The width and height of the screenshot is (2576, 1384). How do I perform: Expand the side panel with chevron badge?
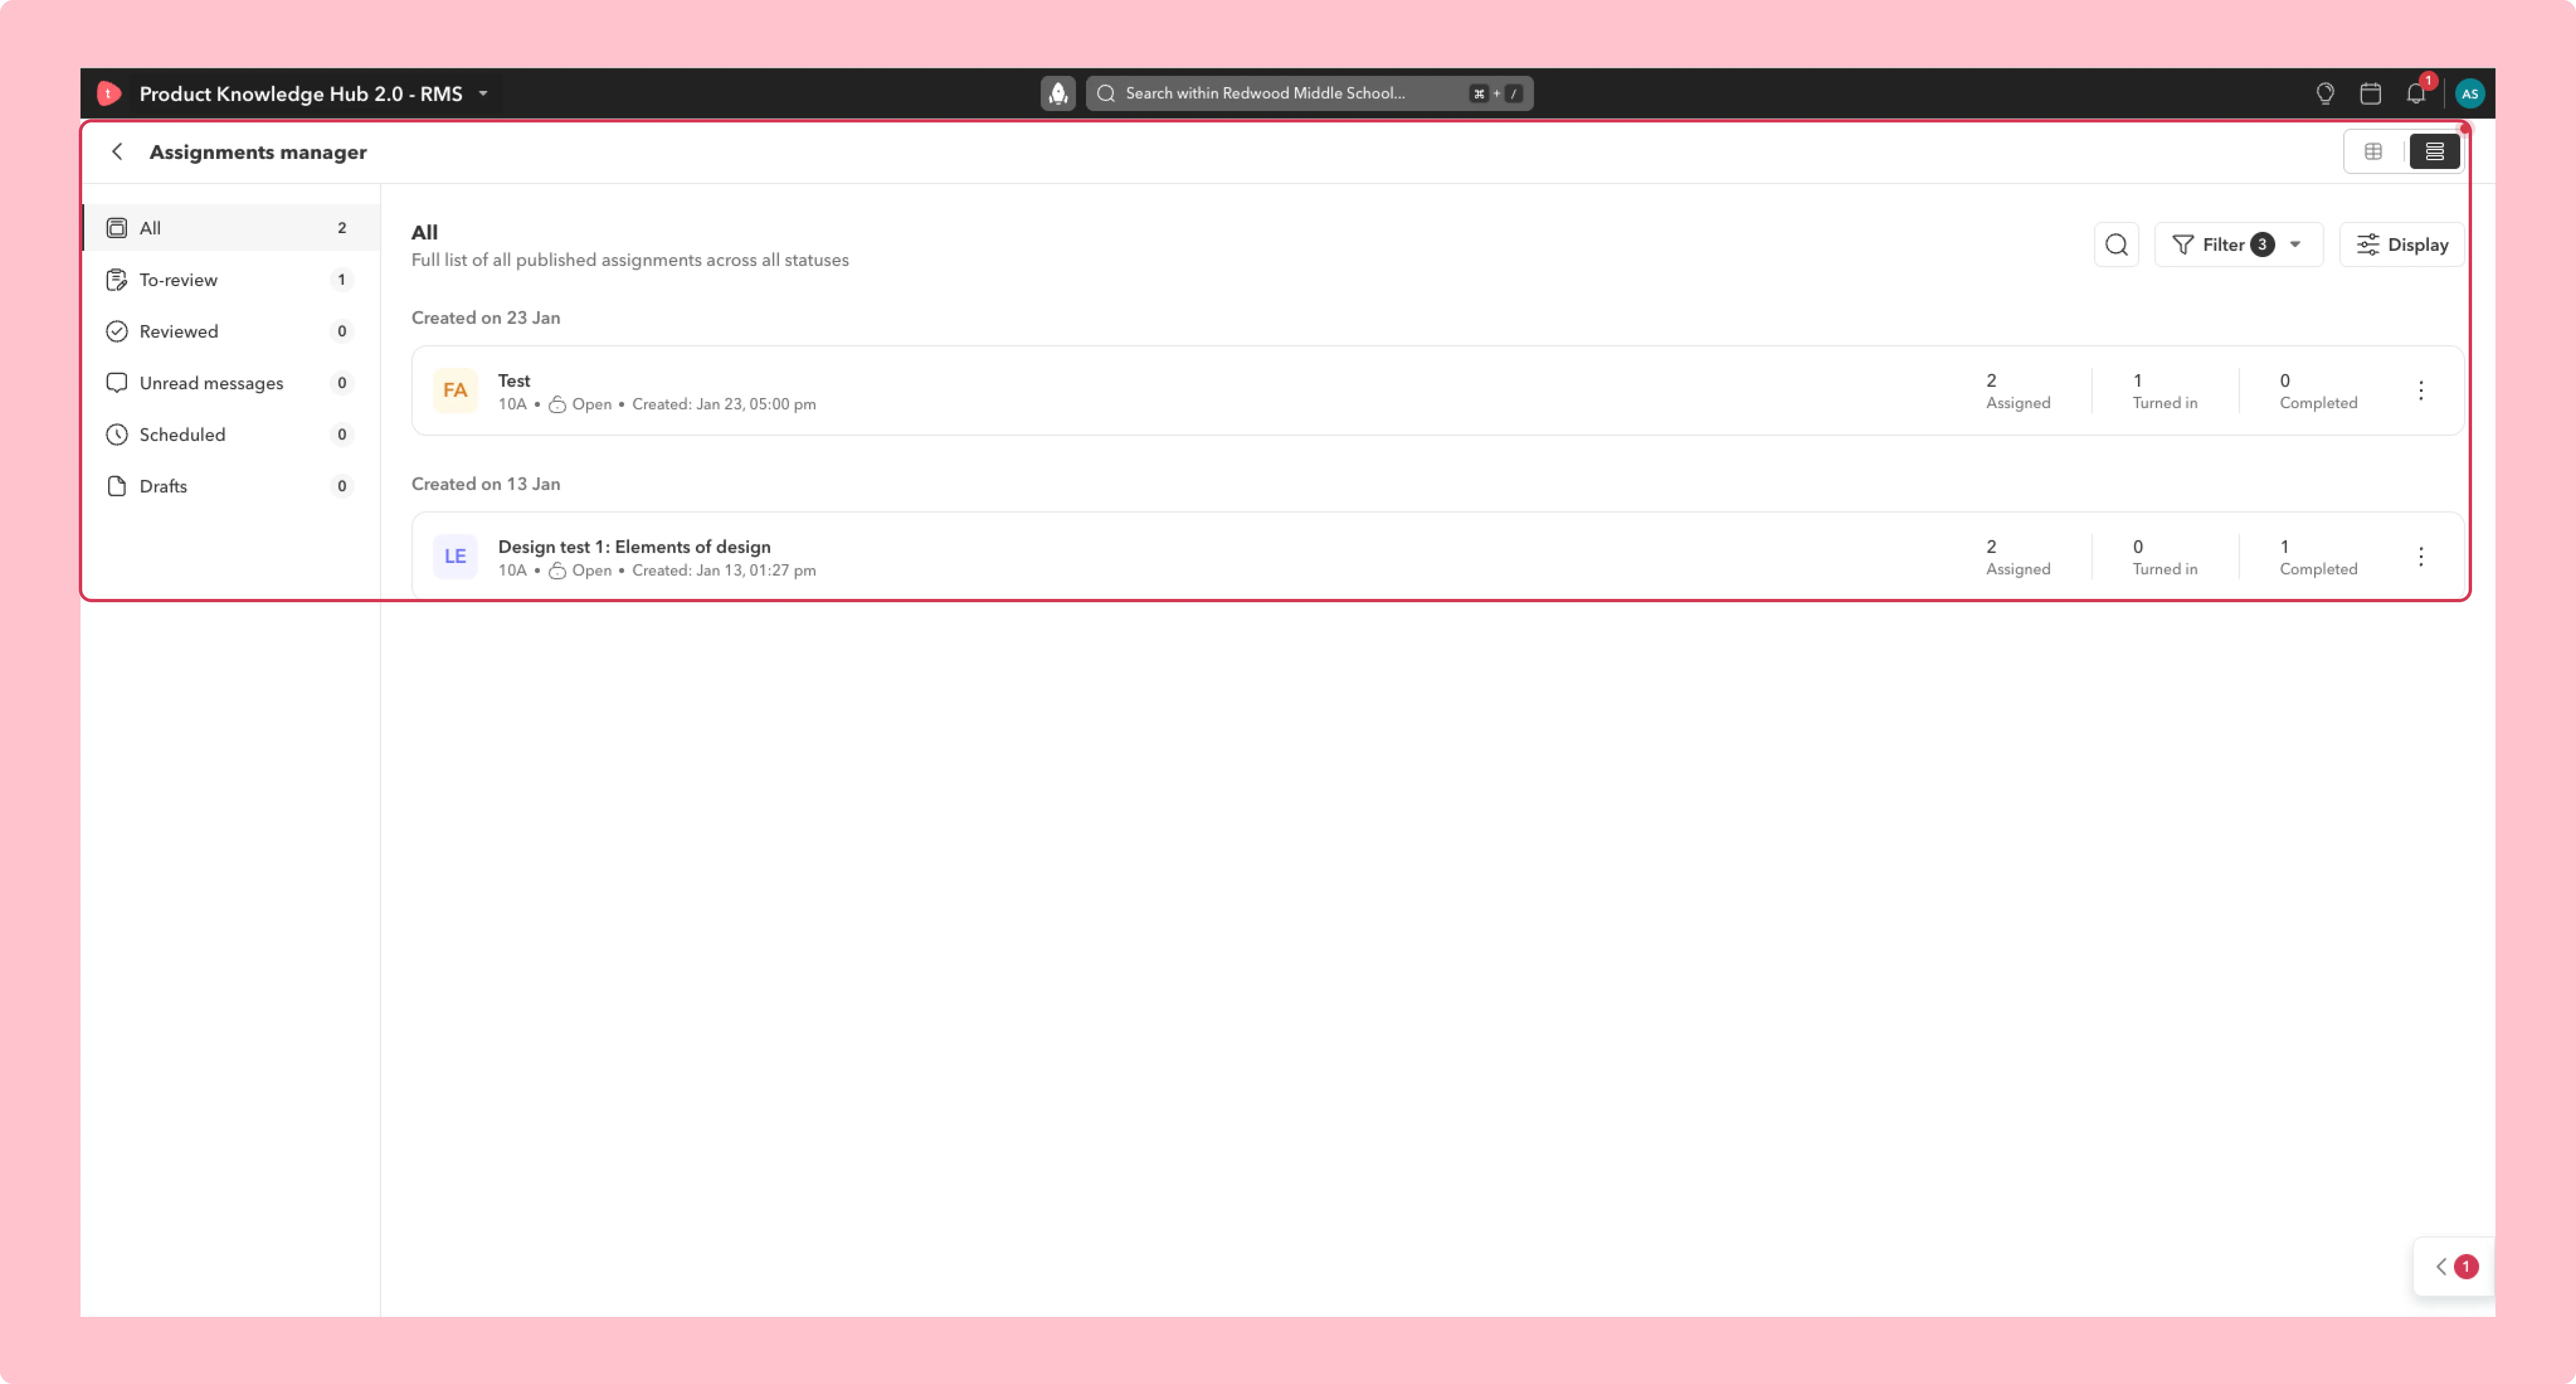(x=2454, y=1266)
